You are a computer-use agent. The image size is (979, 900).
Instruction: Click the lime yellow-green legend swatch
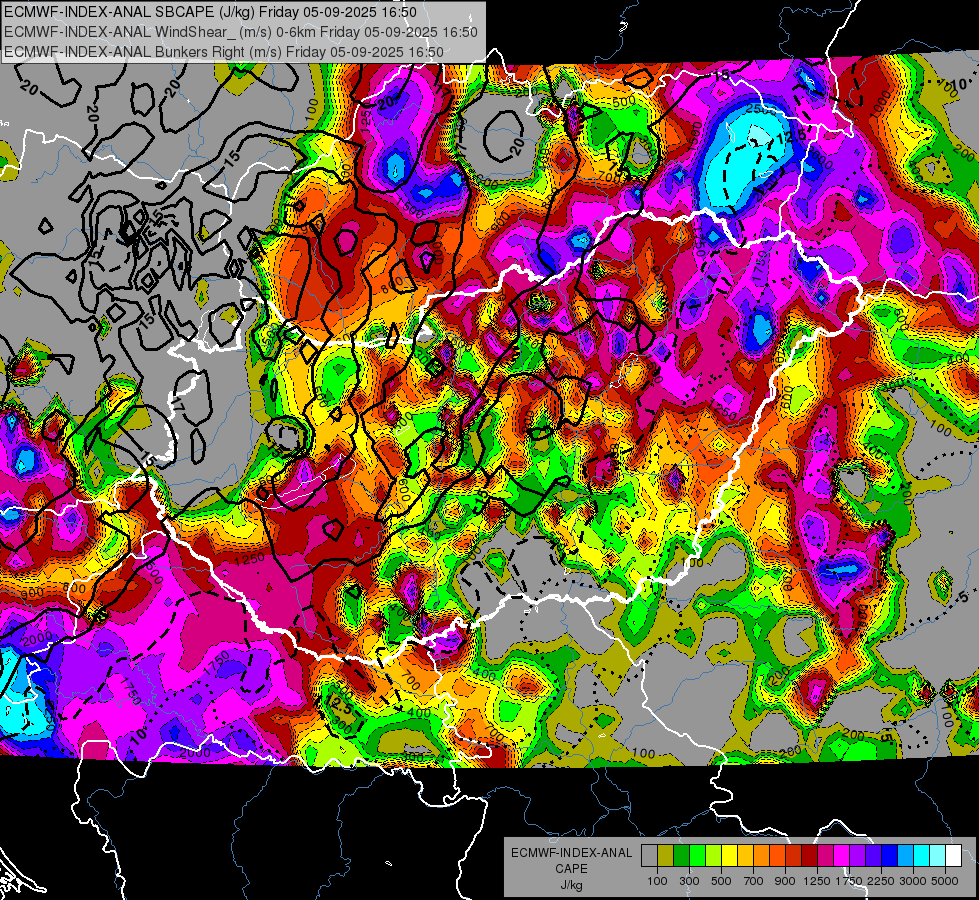tap(713, 856)
